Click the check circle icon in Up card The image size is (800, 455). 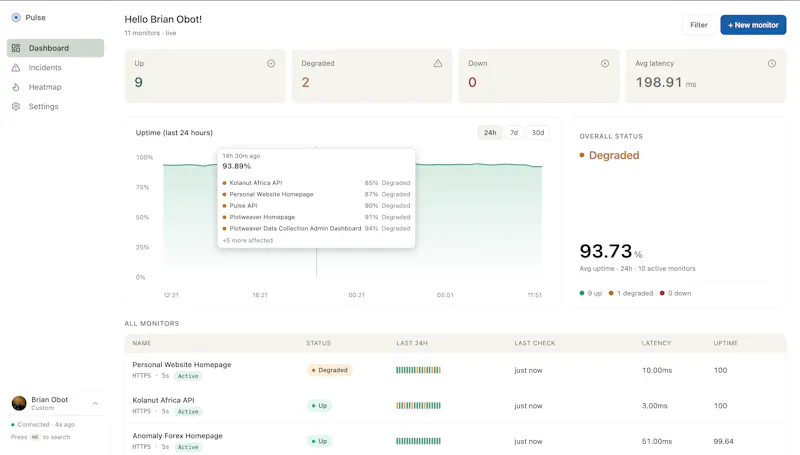(x=271, y=63)
